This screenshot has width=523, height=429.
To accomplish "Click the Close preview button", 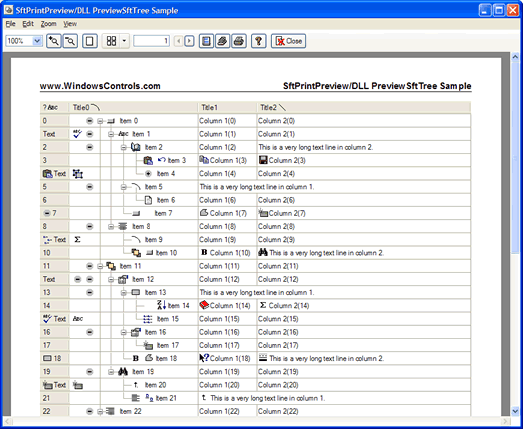I will (x=289, y=41).
